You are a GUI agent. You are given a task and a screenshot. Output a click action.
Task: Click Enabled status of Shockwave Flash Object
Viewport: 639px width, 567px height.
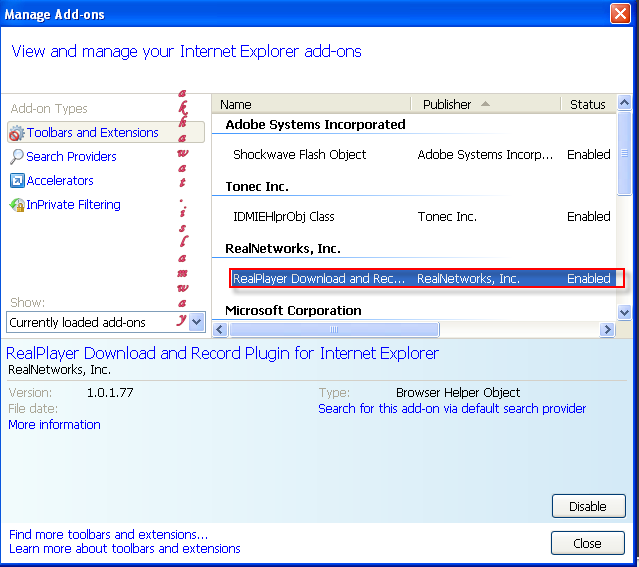(589, 154)
